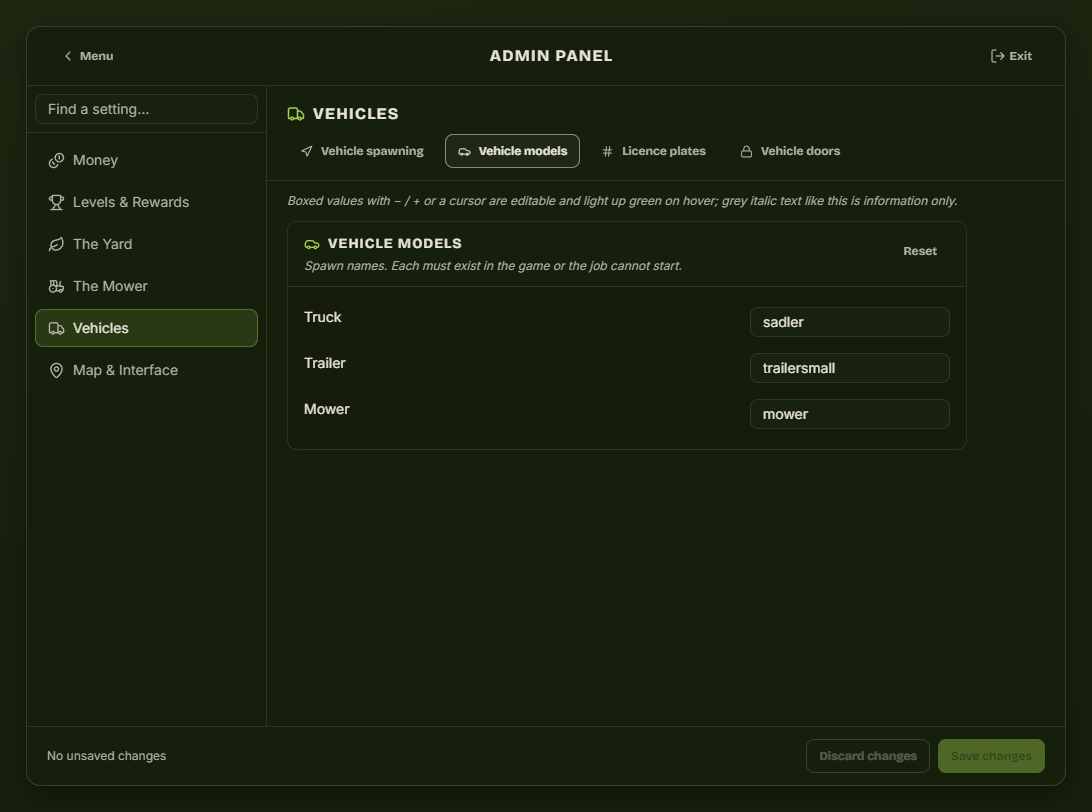Click the trophy icon for Levels & Rewards
This screenshot has height=812, width=1092.
click(56, 203)
